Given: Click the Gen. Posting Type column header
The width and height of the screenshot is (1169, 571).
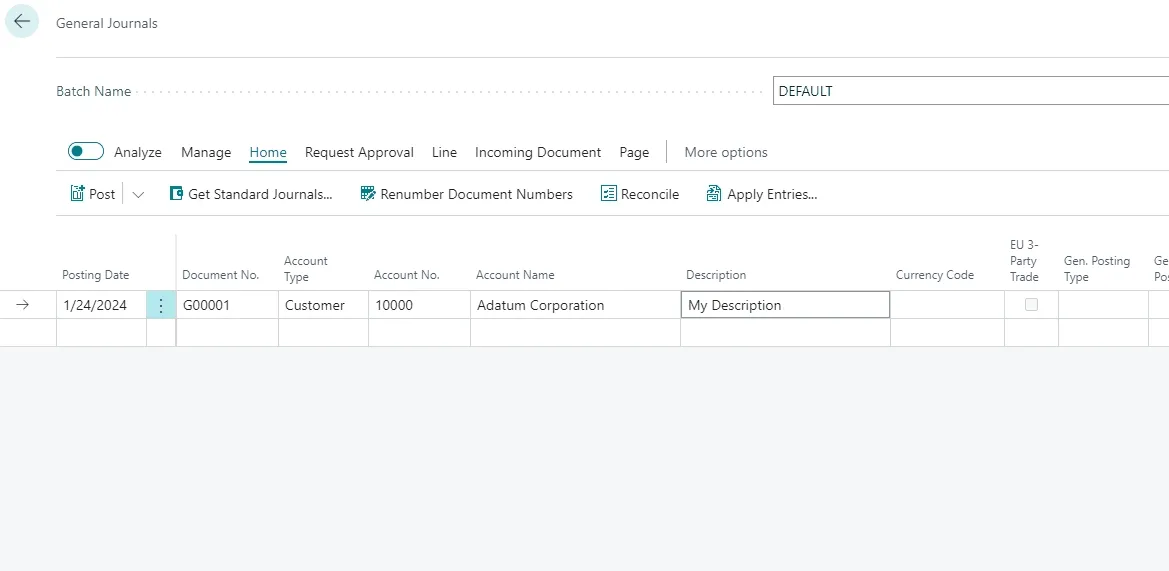Looking at the screenshot, I should coord(1097,269).
